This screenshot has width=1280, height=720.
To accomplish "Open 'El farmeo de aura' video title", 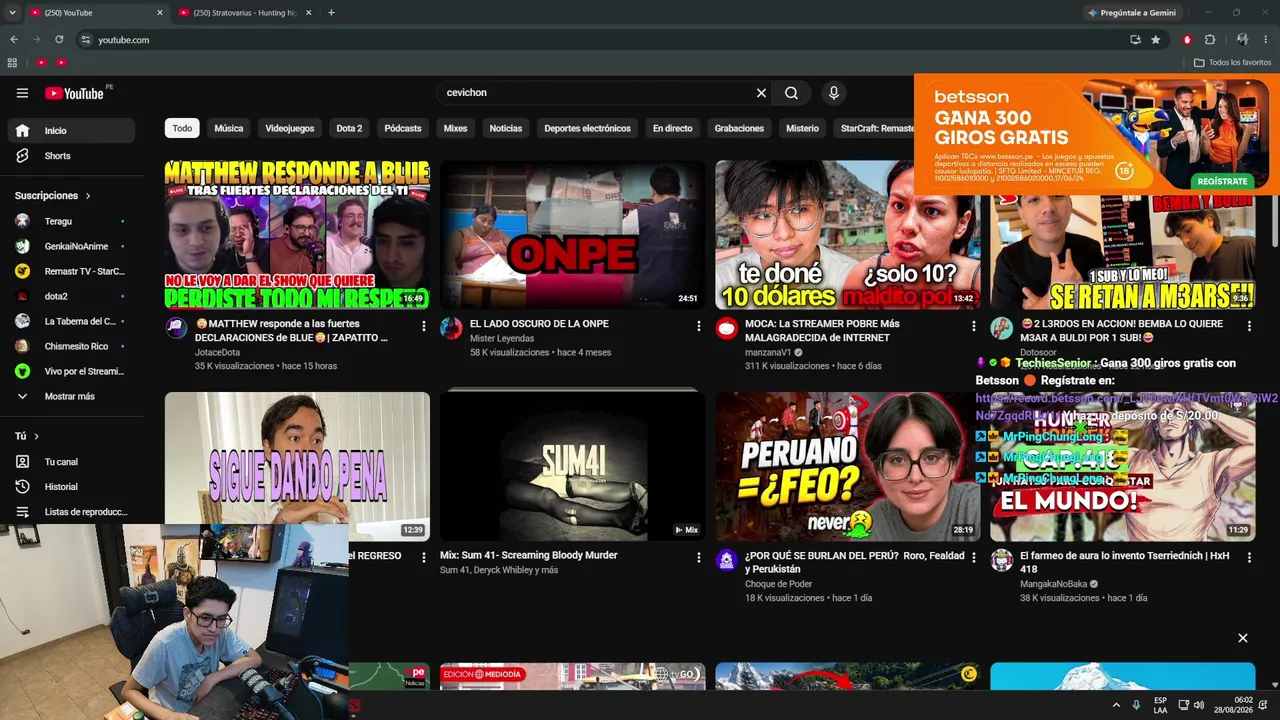I will point(1125,562).
